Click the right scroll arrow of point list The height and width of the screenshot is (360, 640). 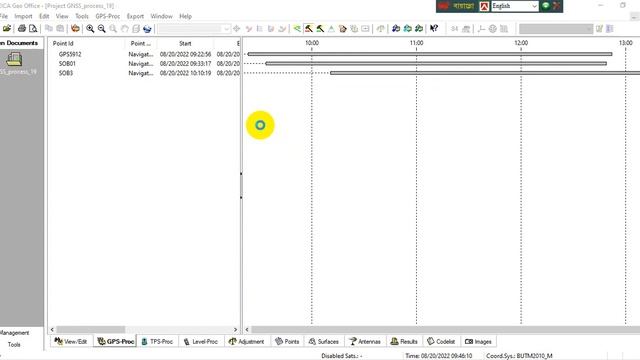(236, 329)
